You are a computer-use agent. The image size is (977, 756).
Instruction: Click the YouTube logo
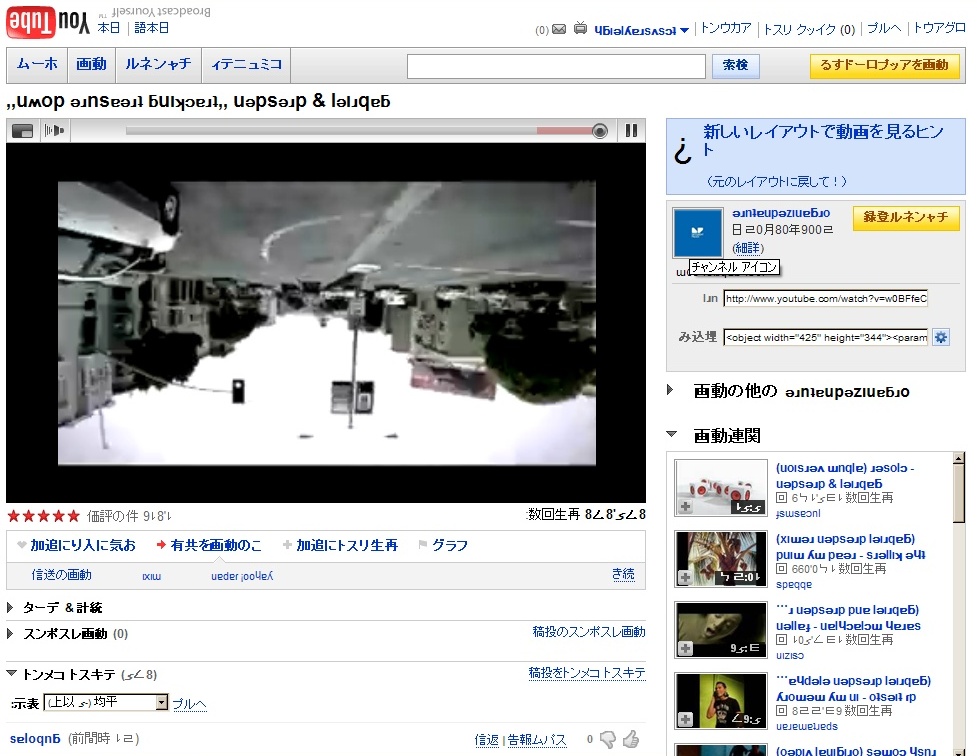click(46, 20)
